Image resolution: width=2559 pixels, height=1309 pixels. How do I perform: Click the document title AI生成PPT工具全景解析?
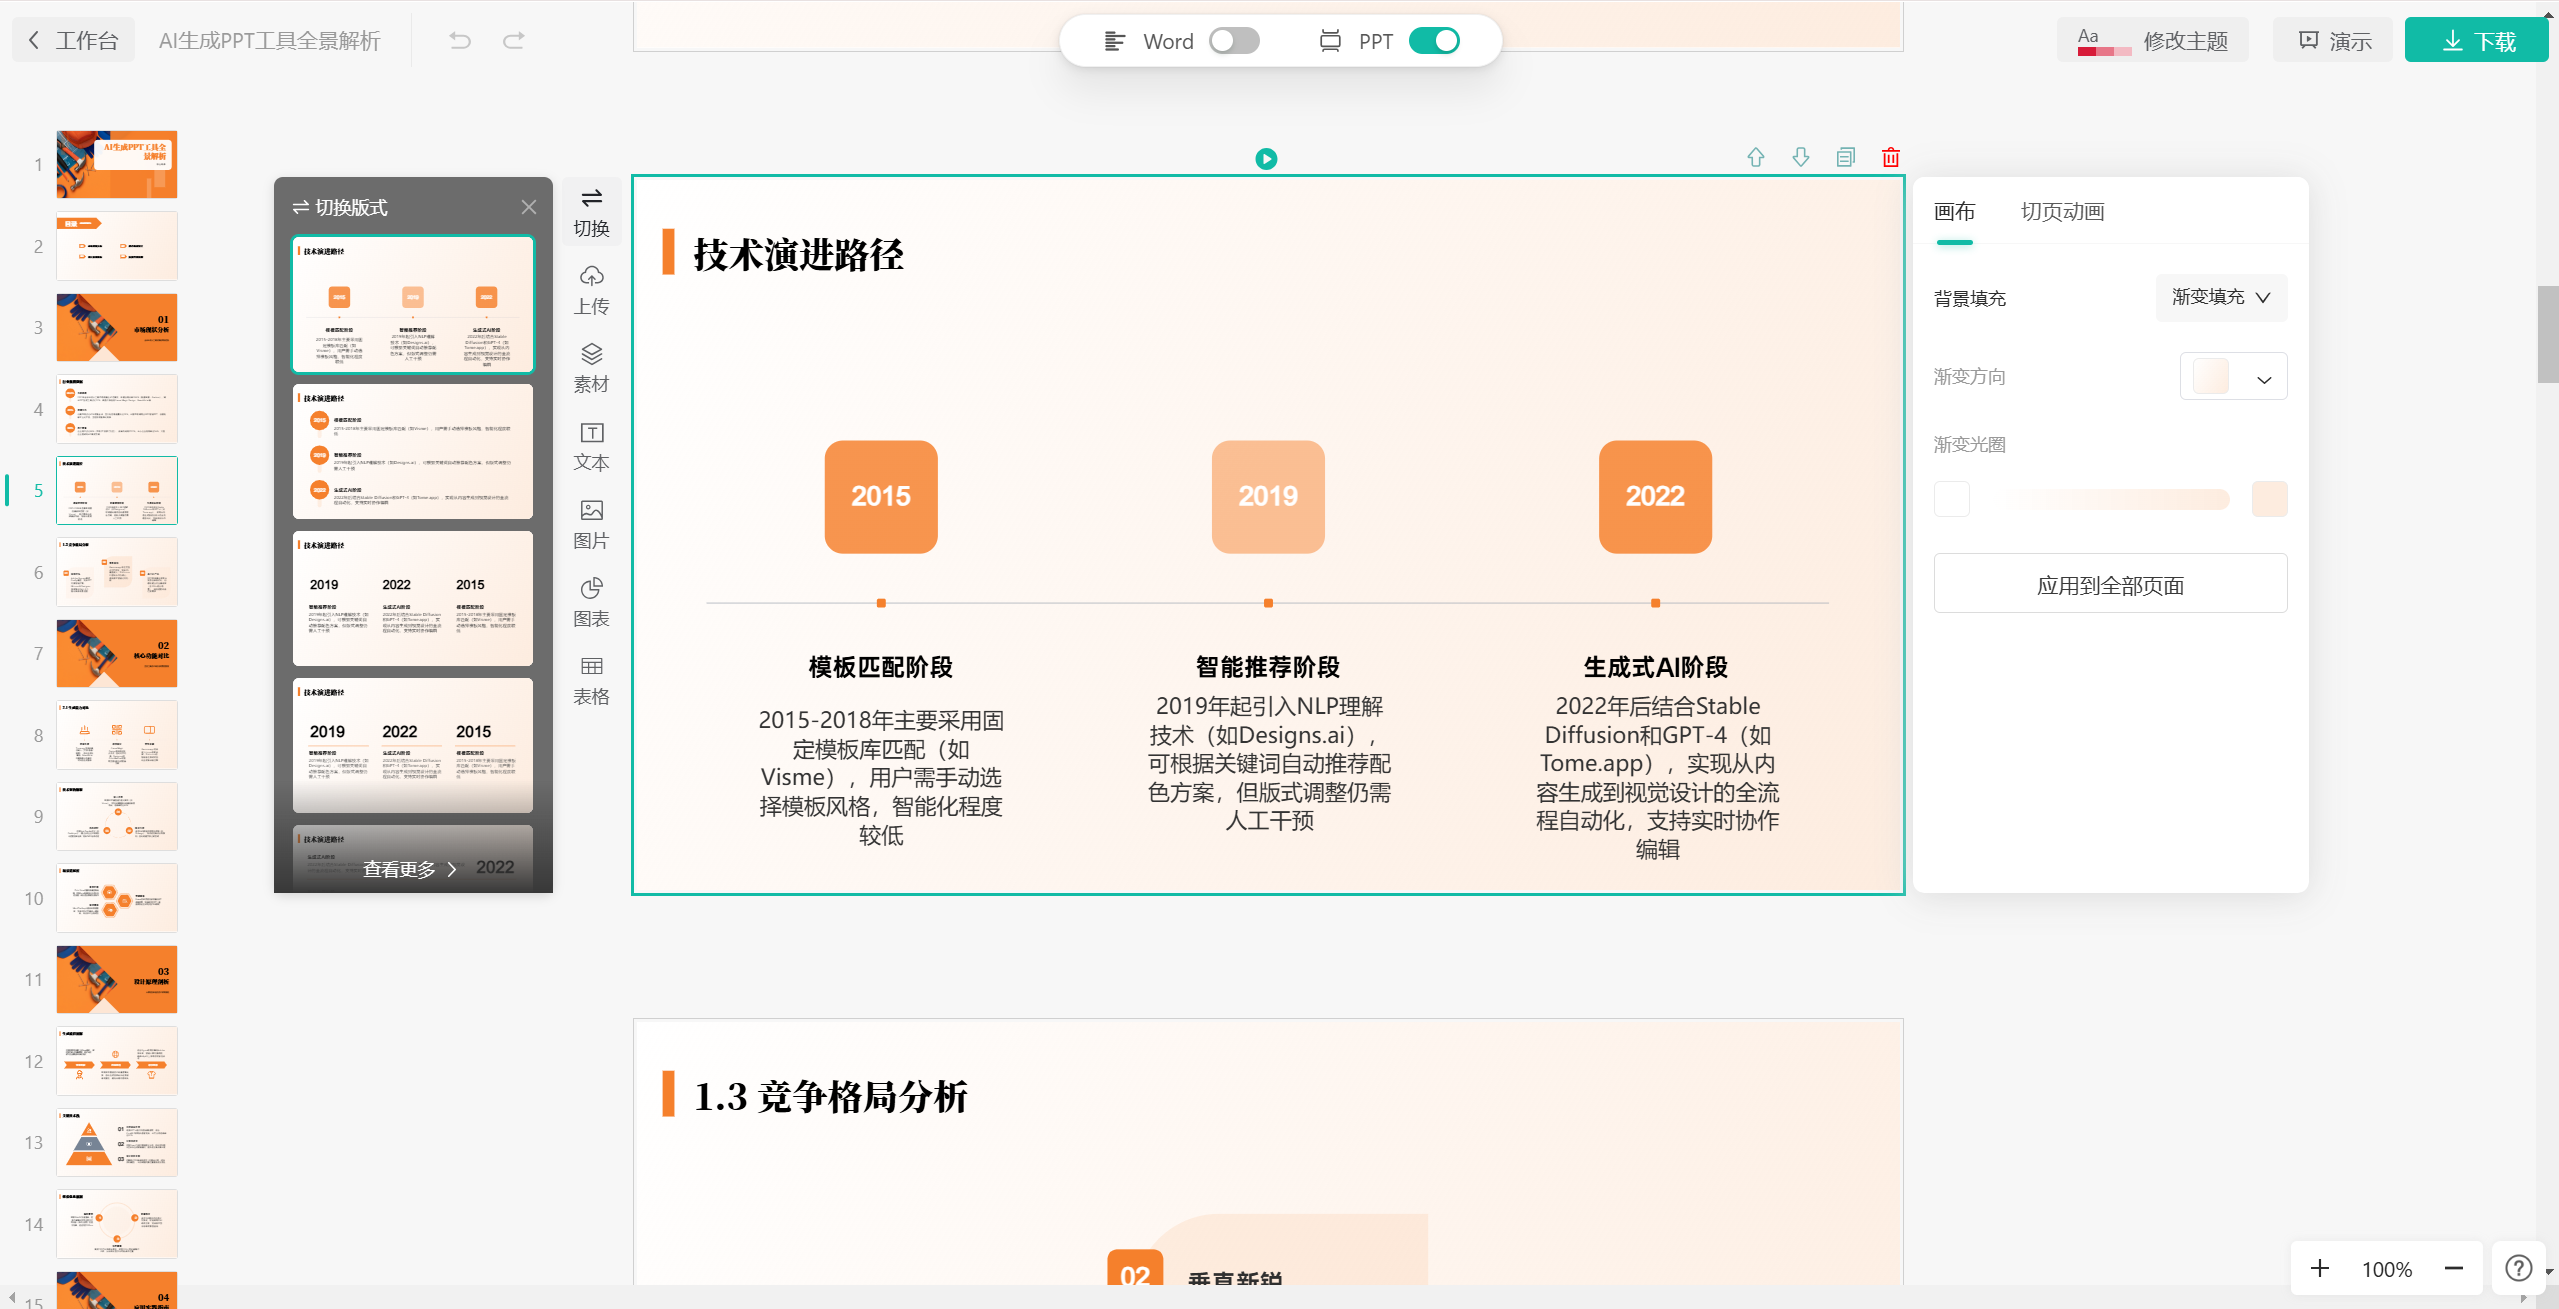(270, 41)
